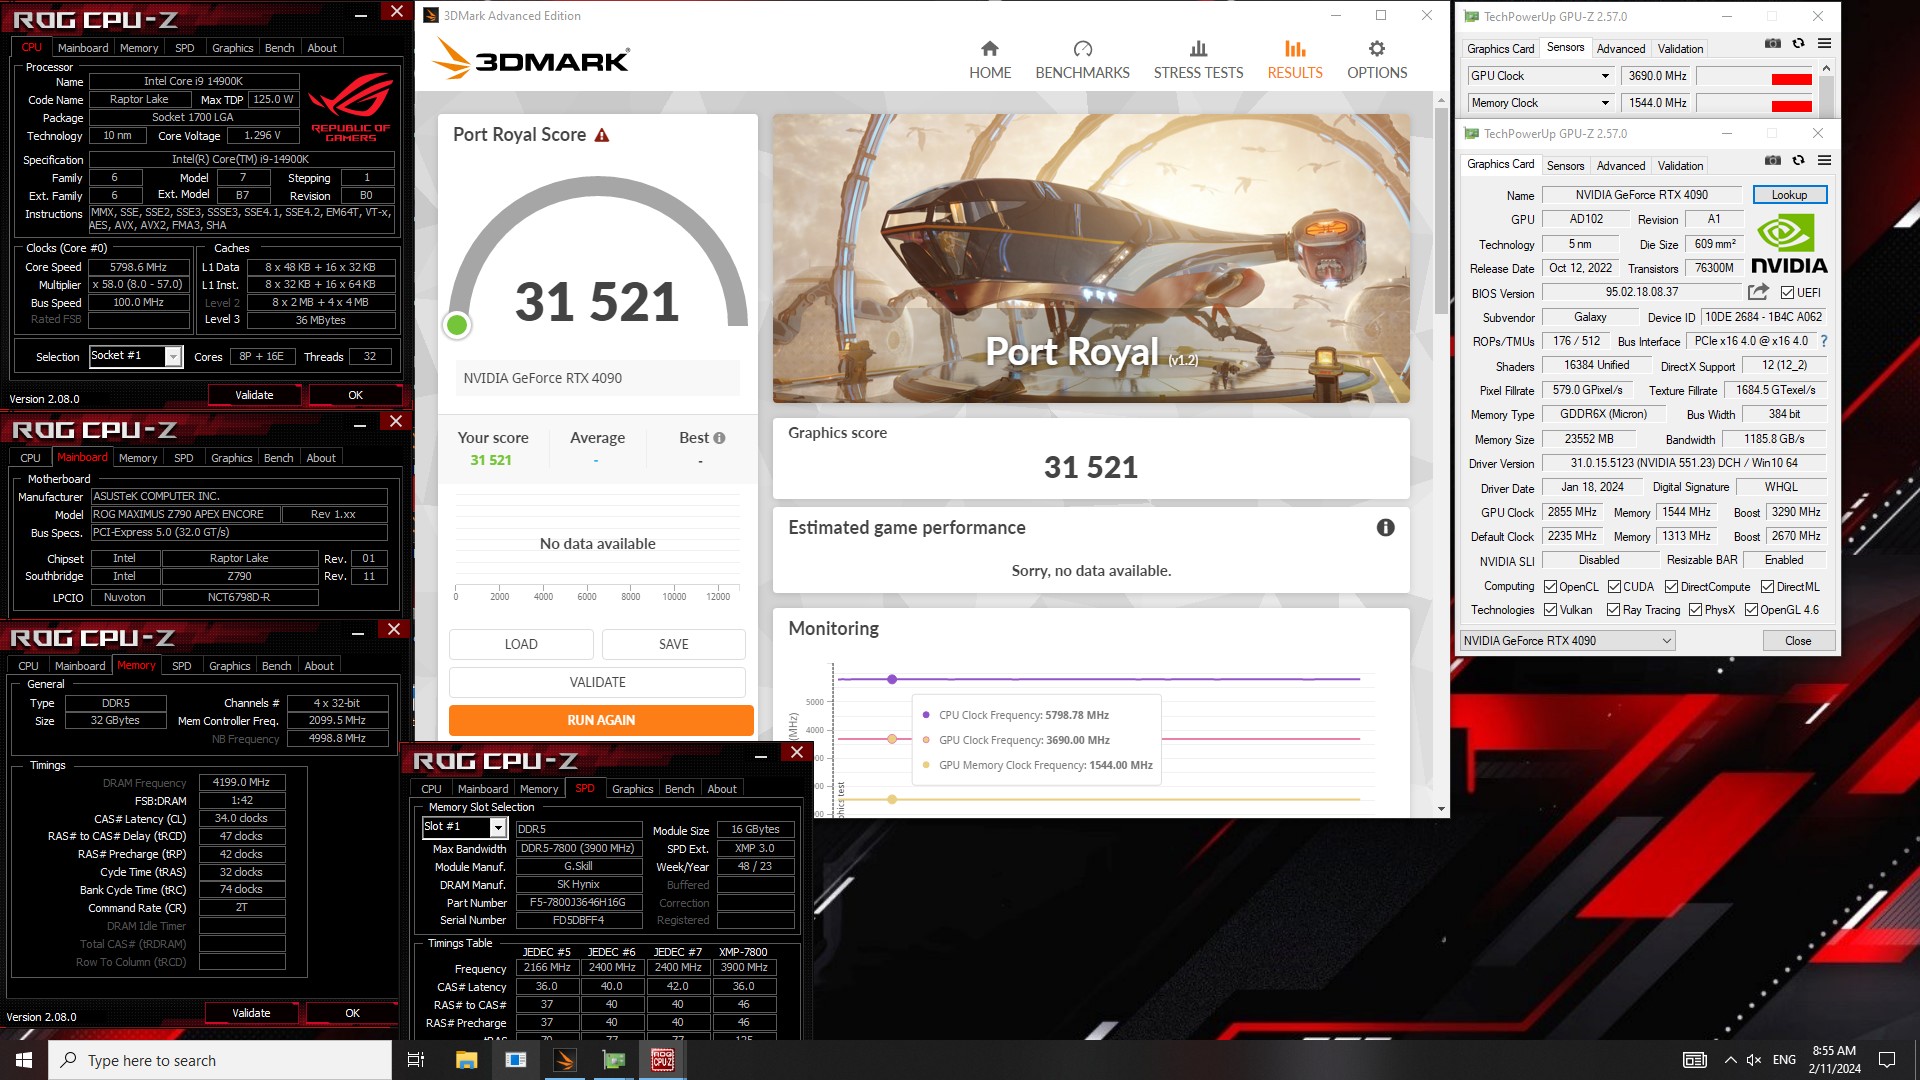Open OPTIONS gear in 3DMark
Screen dimensions: 1920x1080
point(1377,60)
